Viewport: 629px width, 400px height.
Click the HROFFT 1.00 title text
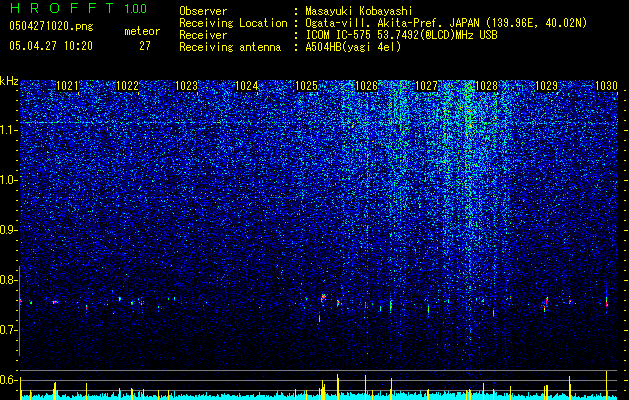click(x=78, y=8)
